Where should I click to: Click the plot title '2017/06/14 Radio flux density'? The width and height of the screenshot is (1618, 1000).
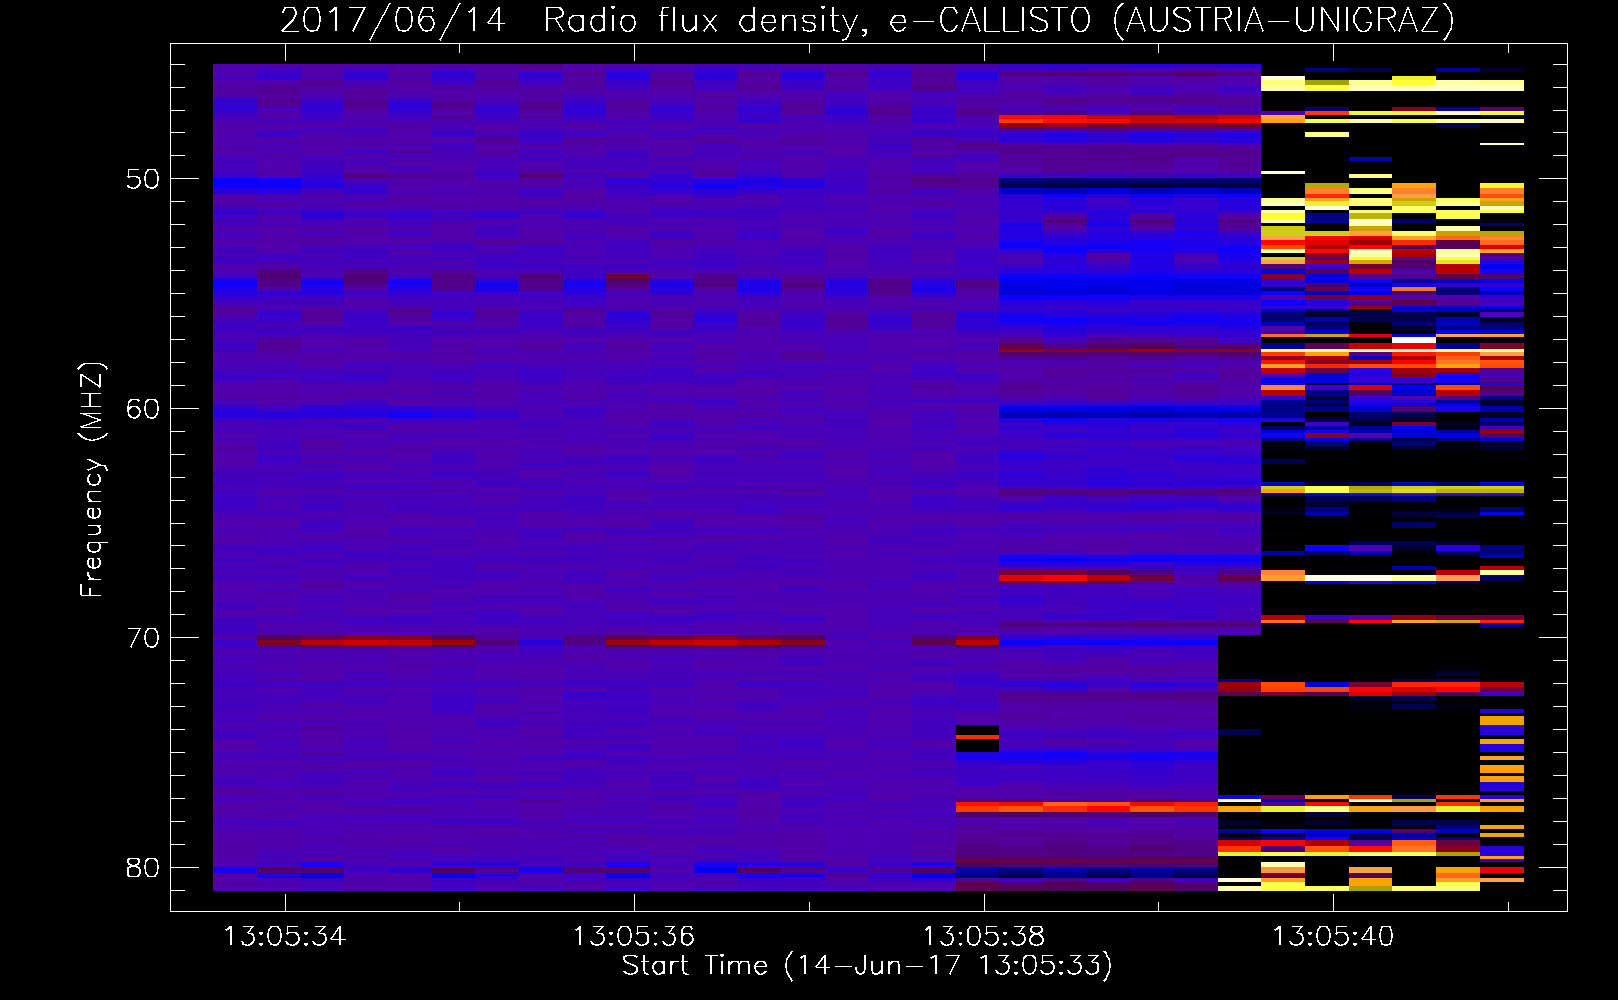[867, 21]
